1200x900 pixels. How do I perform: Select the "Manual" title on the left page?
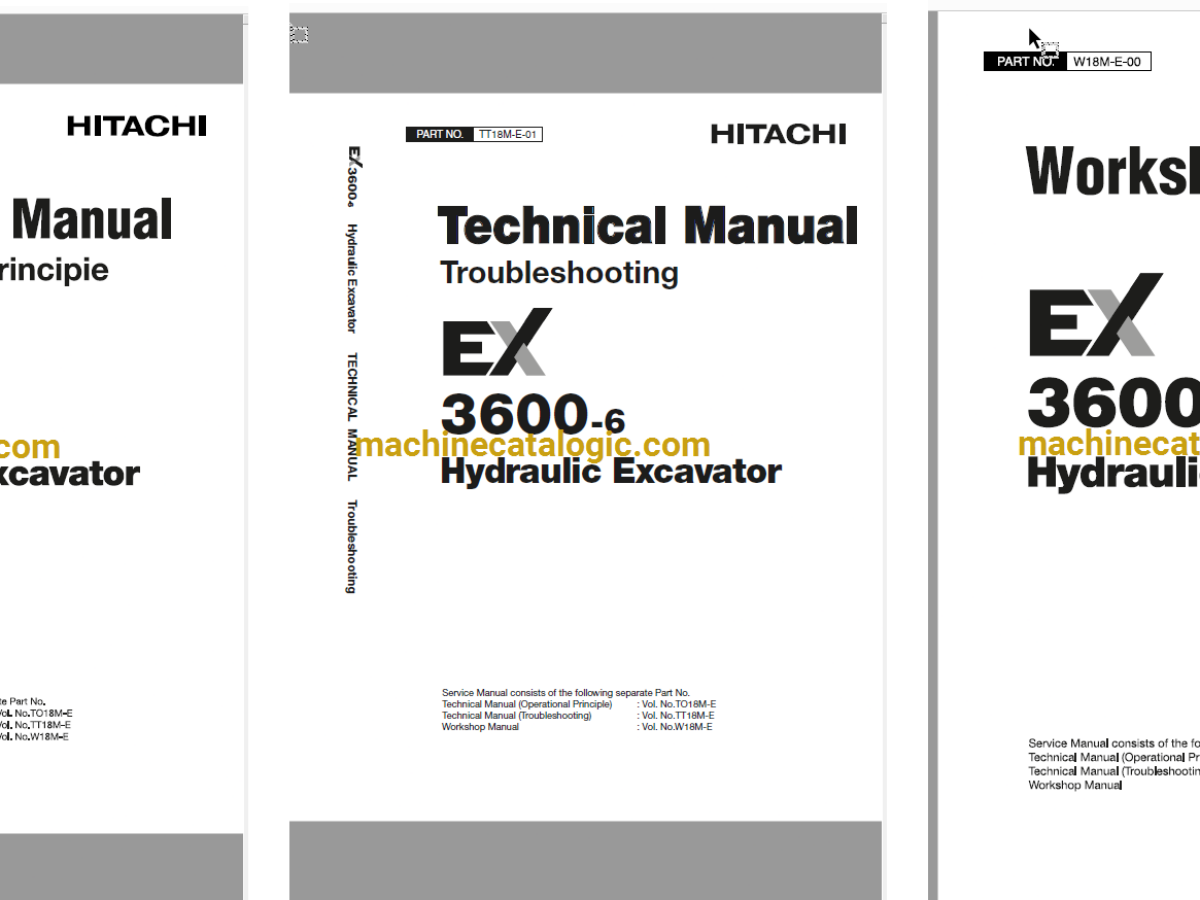coord(92,220)
